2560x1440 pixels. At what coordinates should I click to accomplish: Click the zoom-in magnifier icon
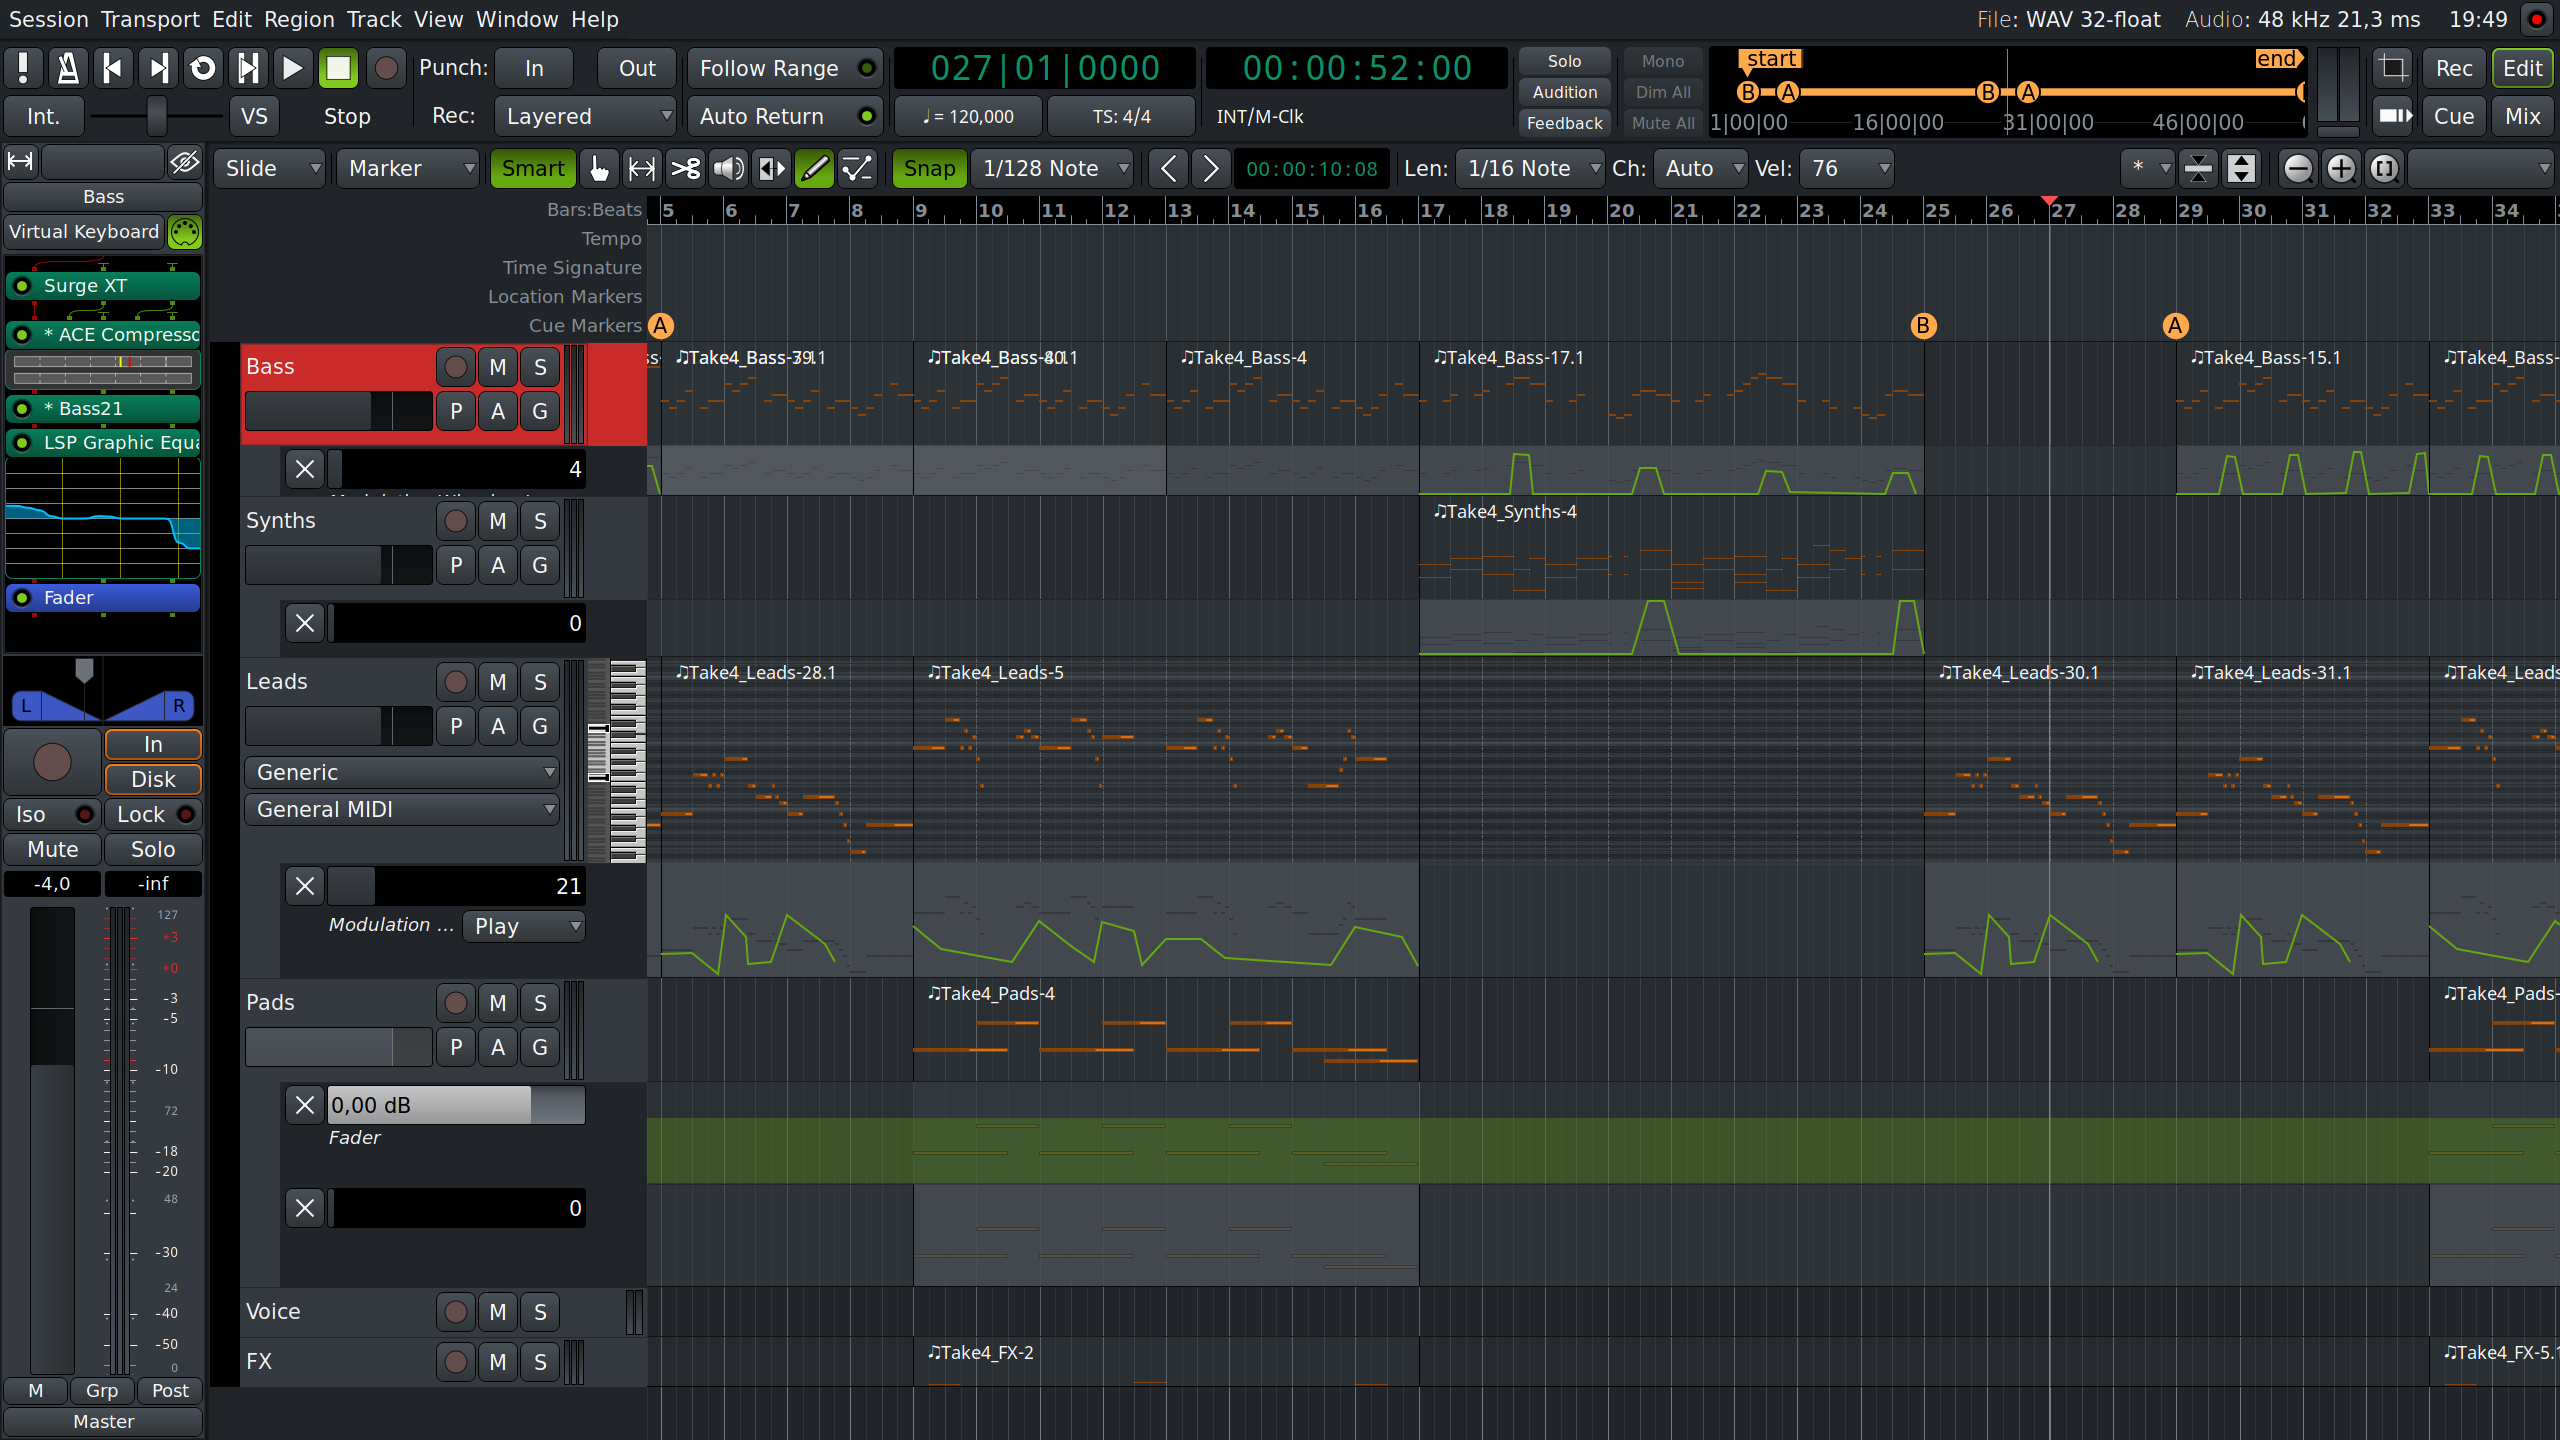coord(2341,168)
